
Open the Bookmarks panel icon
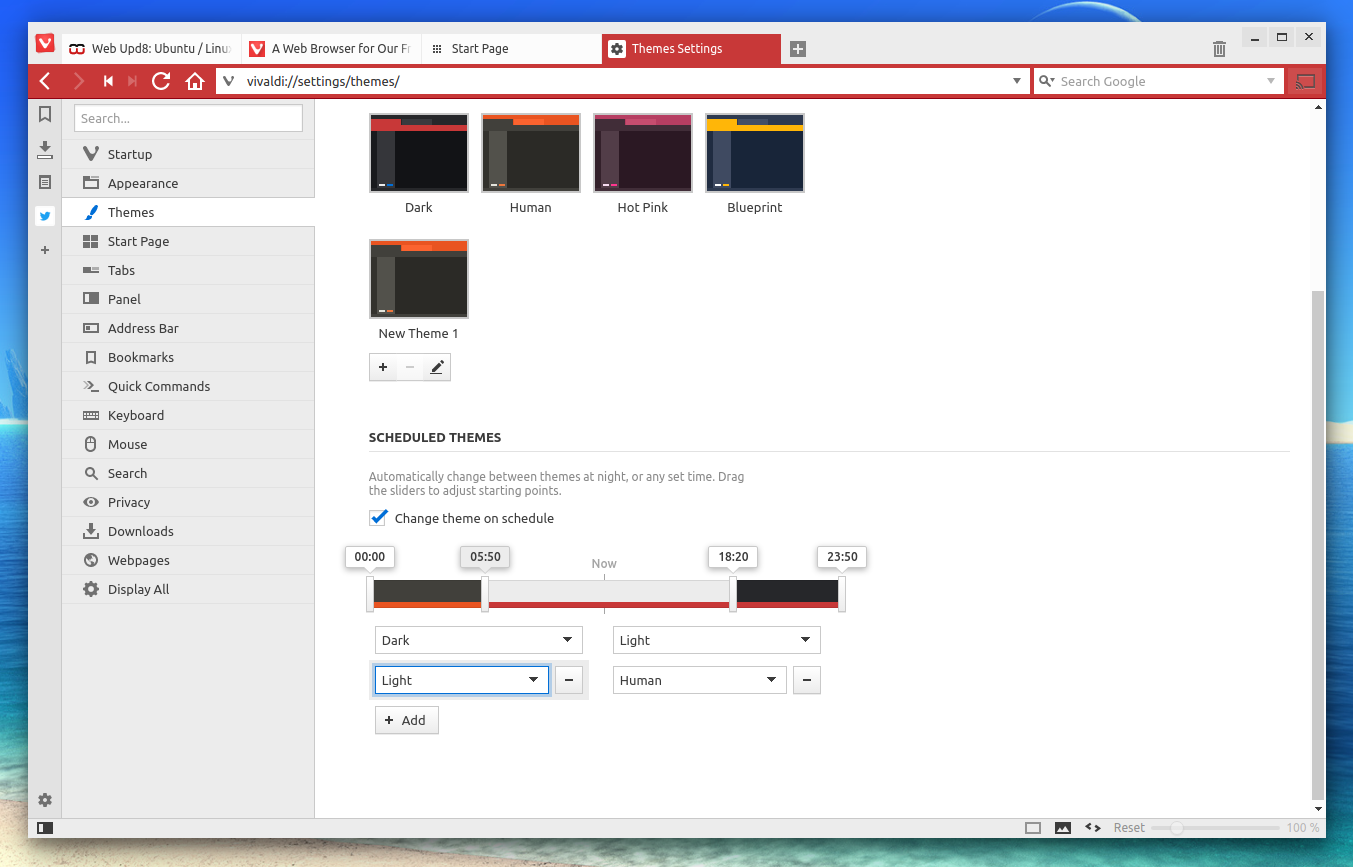tap(45, 115)
